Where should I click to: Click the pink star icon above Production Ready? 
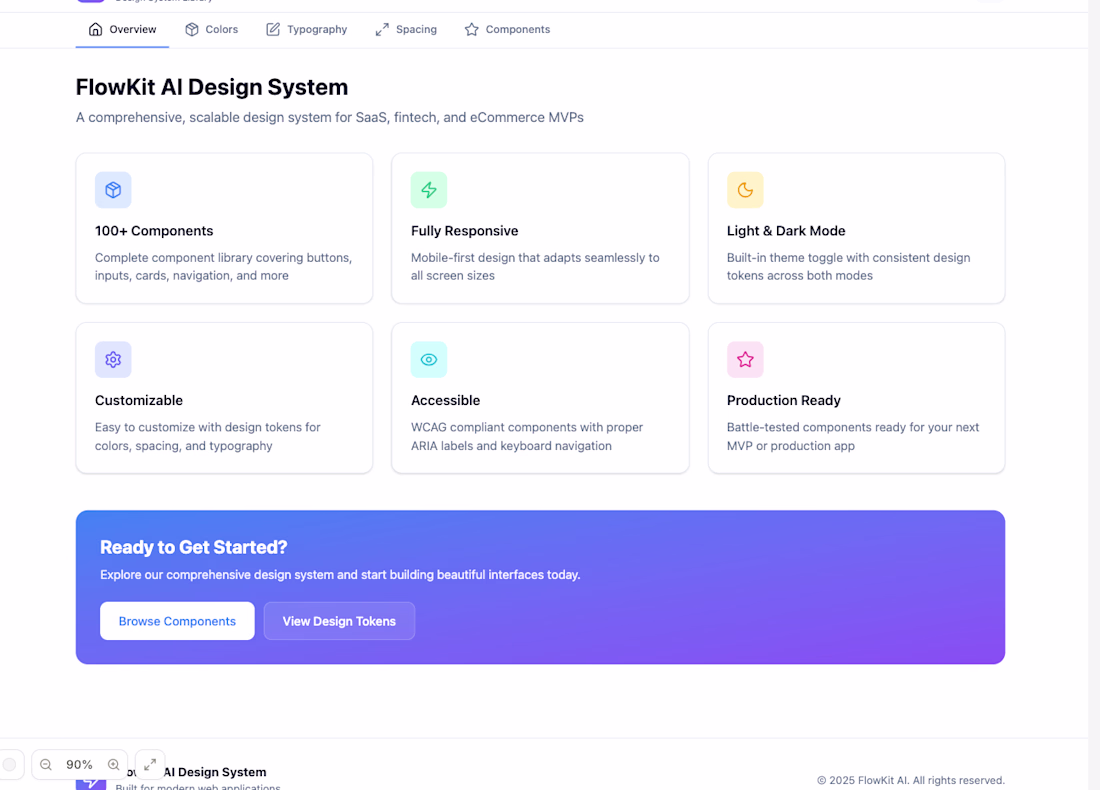click(x=745, y=360)
